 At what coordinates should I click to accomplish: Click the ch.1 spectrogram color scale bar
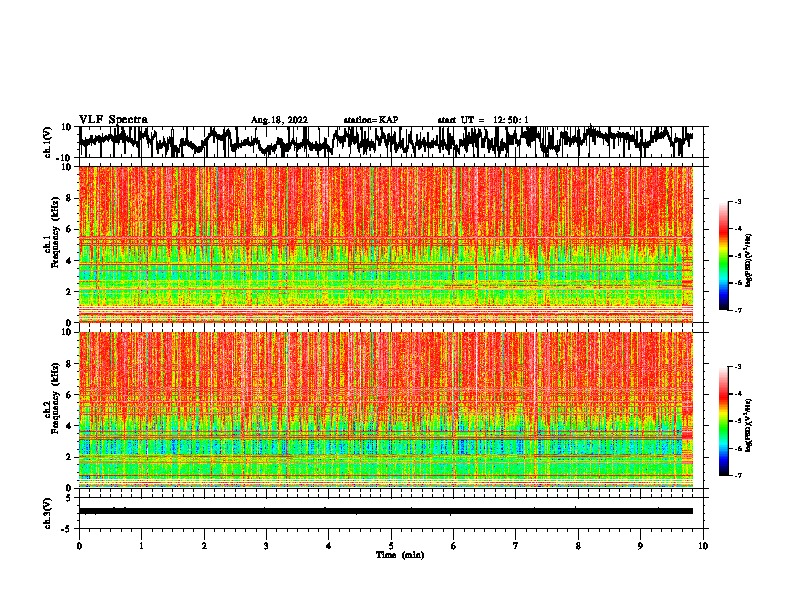pyautogui.click(x=723, y=256)
